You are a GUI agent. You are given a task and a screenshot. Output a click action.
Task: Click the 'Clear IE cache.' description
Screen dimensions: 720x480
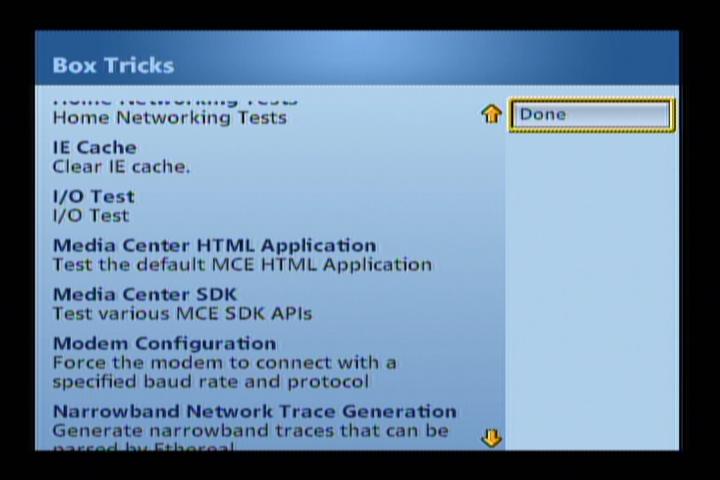click(120, 166)
